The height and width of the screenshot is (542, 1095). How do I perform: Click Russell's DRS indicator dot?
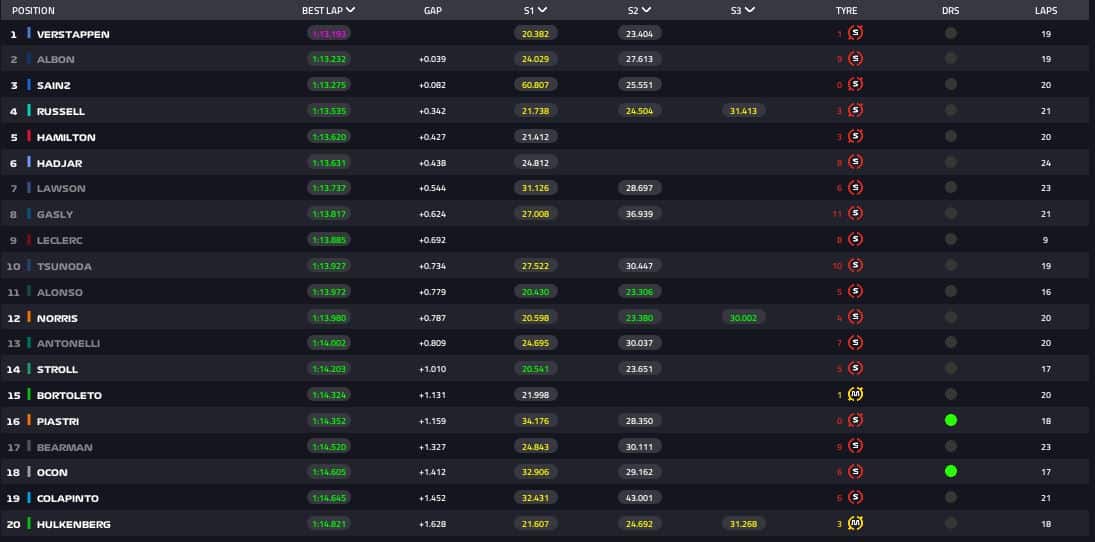coord(950,110)
